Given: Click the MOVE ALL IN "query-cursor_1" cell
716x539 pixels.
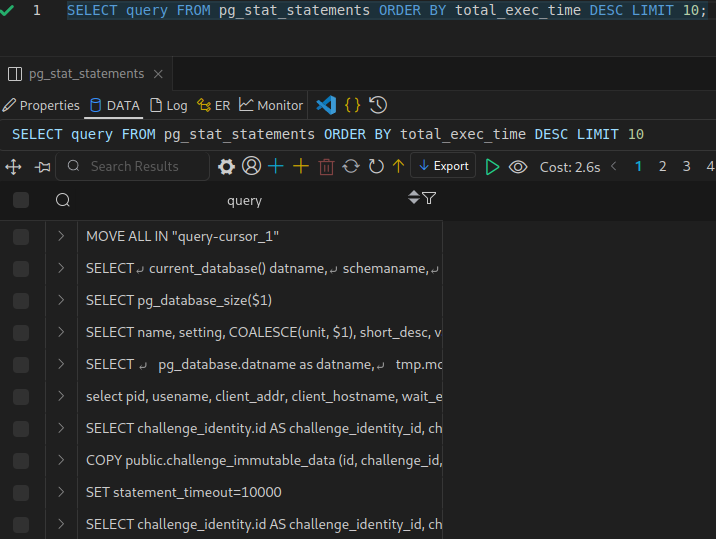Looking at the screenshot, I should (260, 237).
